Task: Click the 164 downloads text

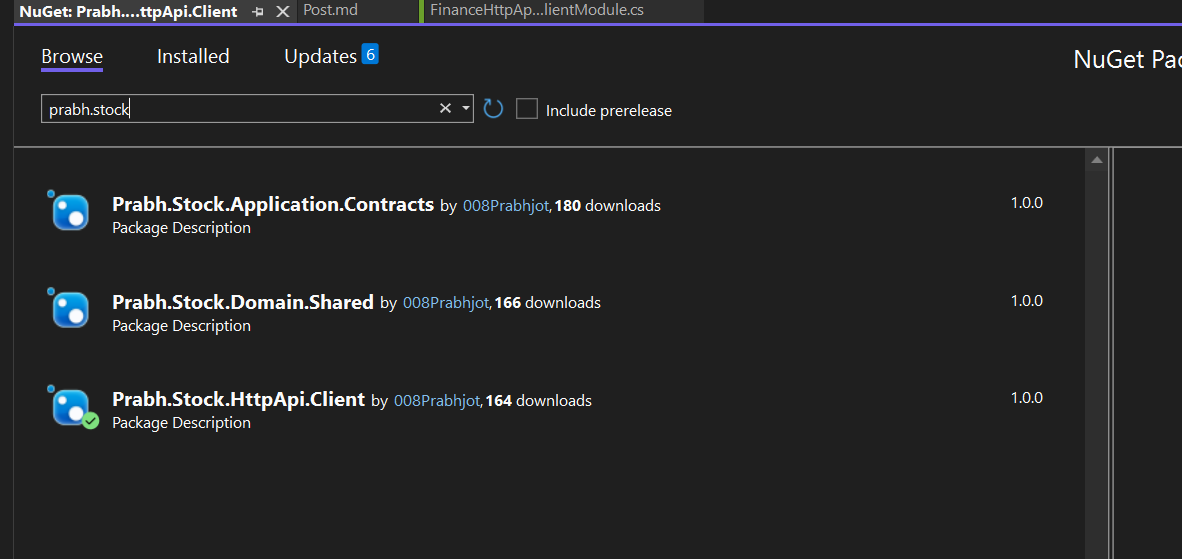Action: pos(538,401)
